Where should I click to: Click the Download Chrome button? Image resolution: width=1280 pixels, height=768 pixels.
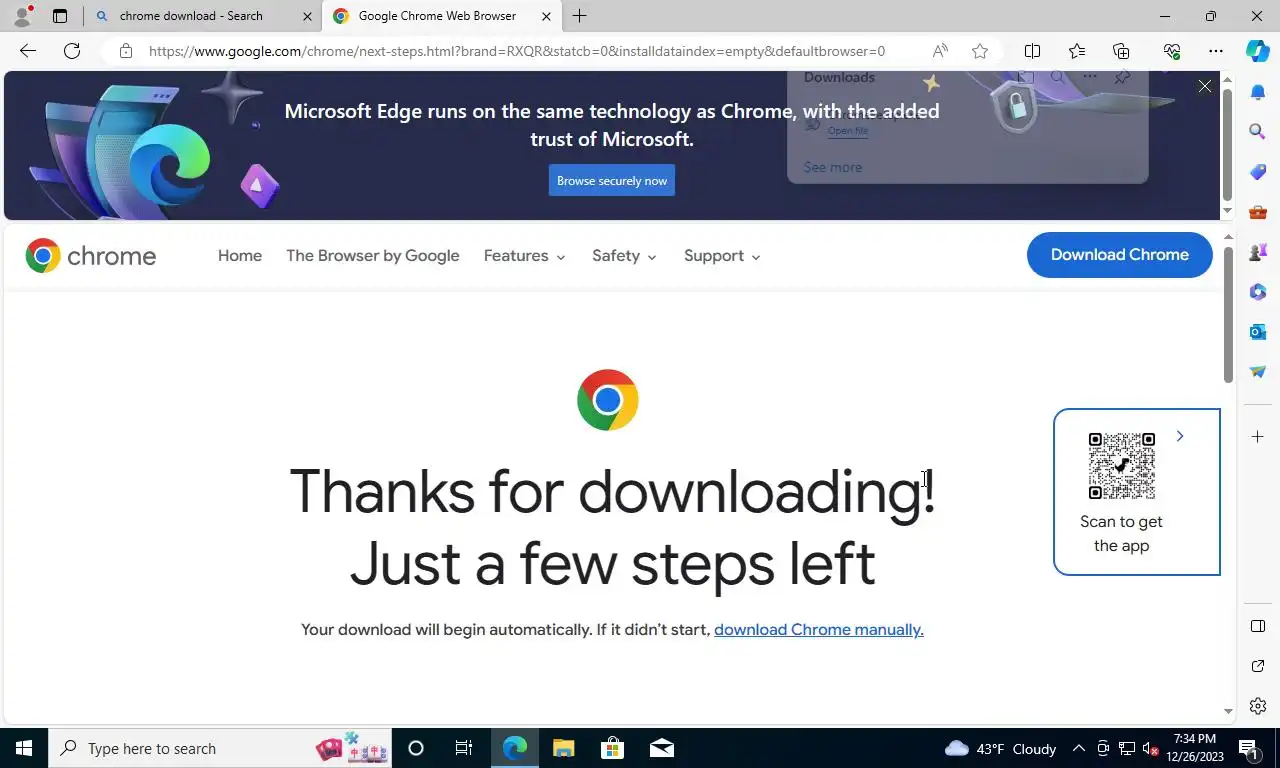click(x=1120, y=255)
